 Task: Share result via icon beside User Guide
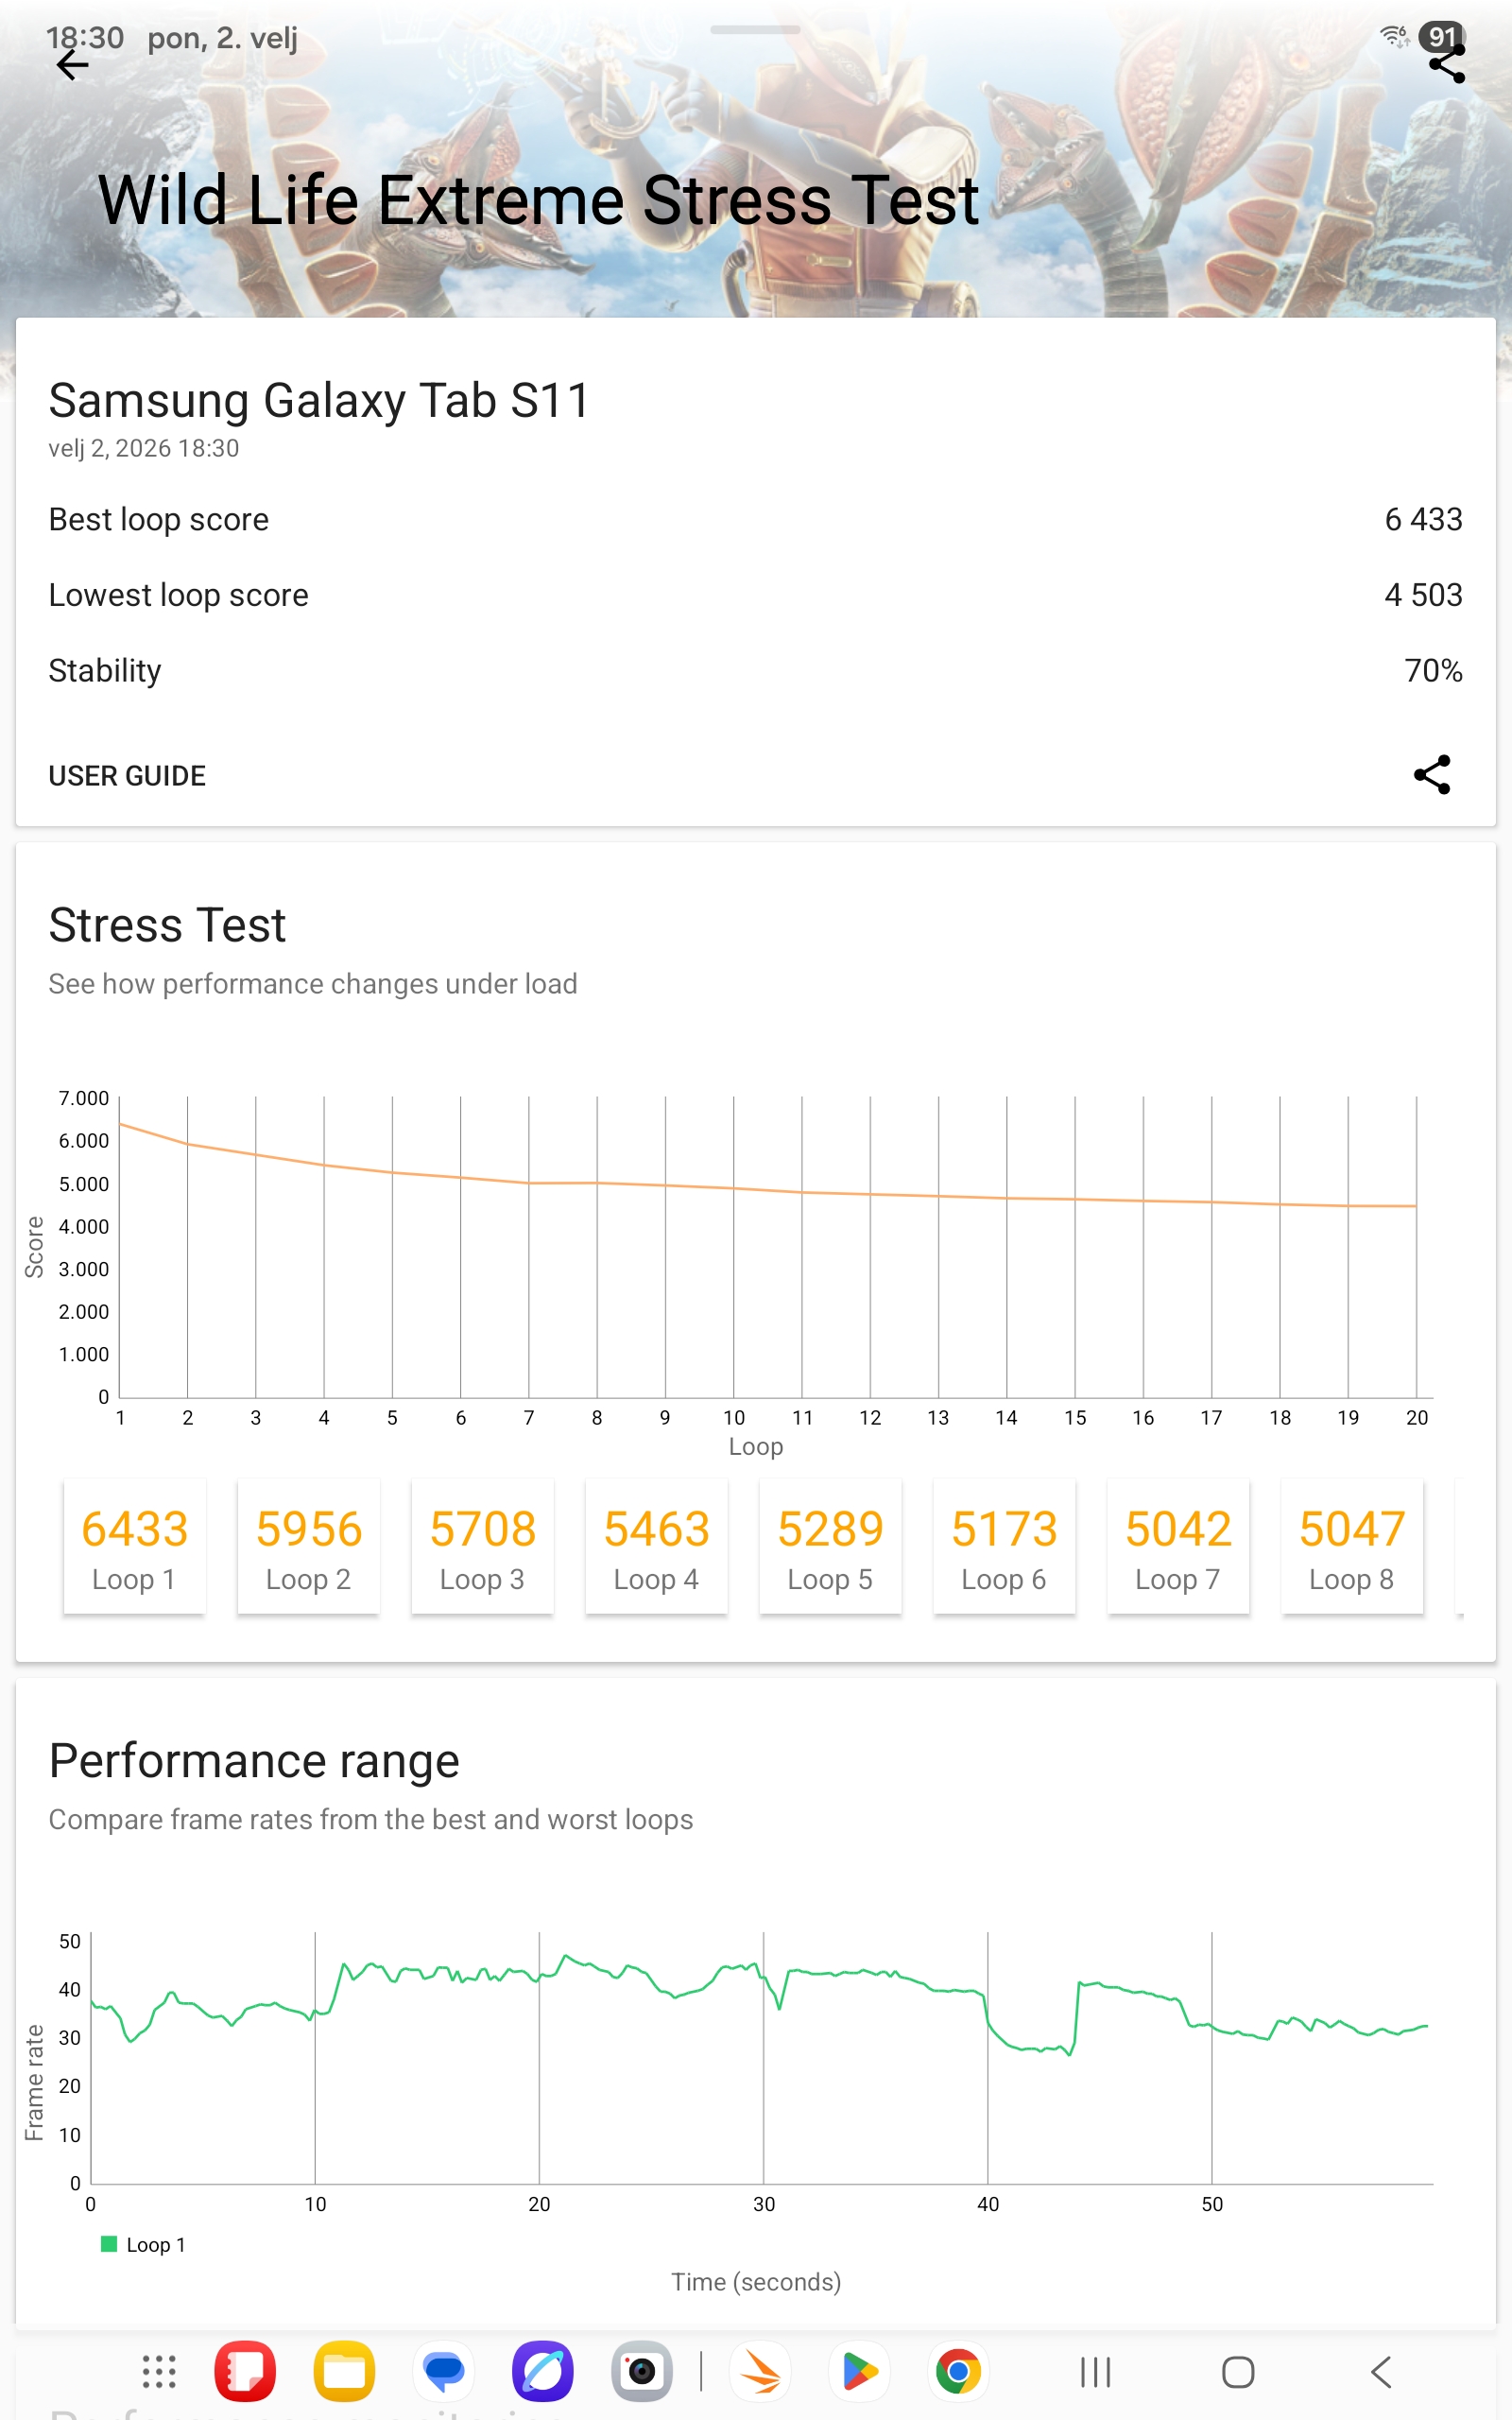(1431, 775)
